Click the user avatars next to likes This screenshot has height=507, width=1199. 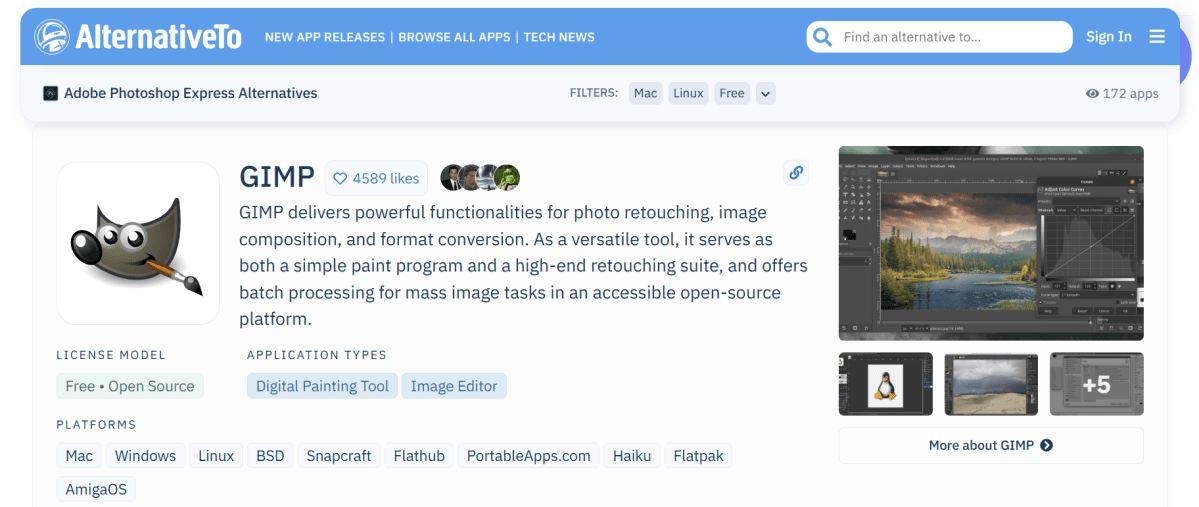(x=480, y=178)
